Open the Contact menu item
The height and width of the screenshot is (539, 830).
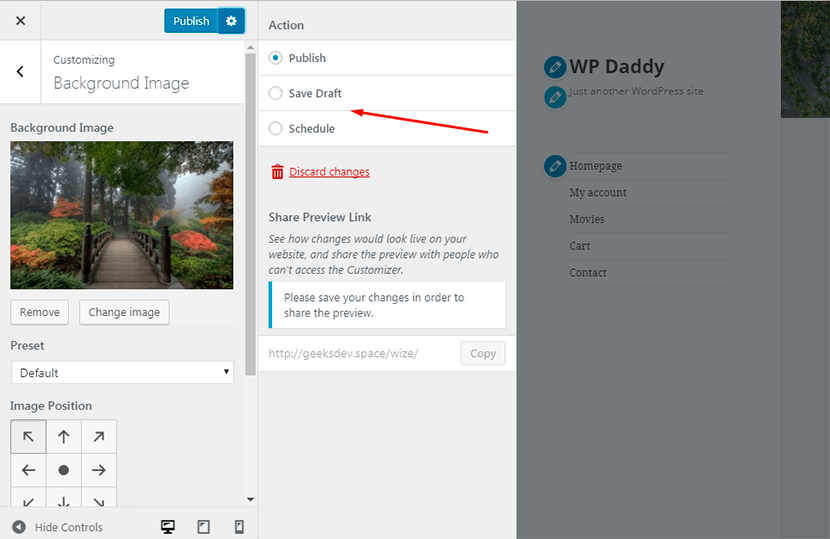(588, 273)
